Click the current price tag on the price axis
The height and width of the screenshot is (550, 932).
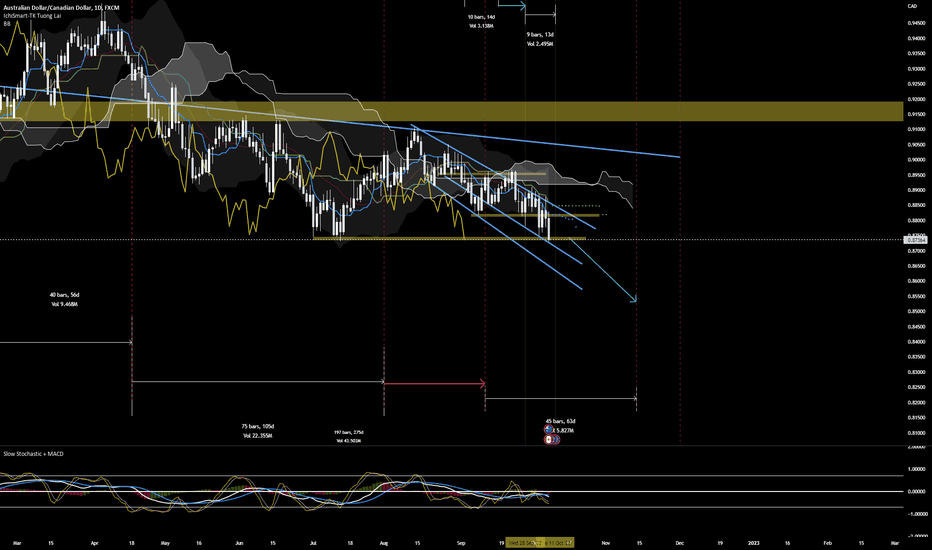pyautogui.click(x=915, y=240)
